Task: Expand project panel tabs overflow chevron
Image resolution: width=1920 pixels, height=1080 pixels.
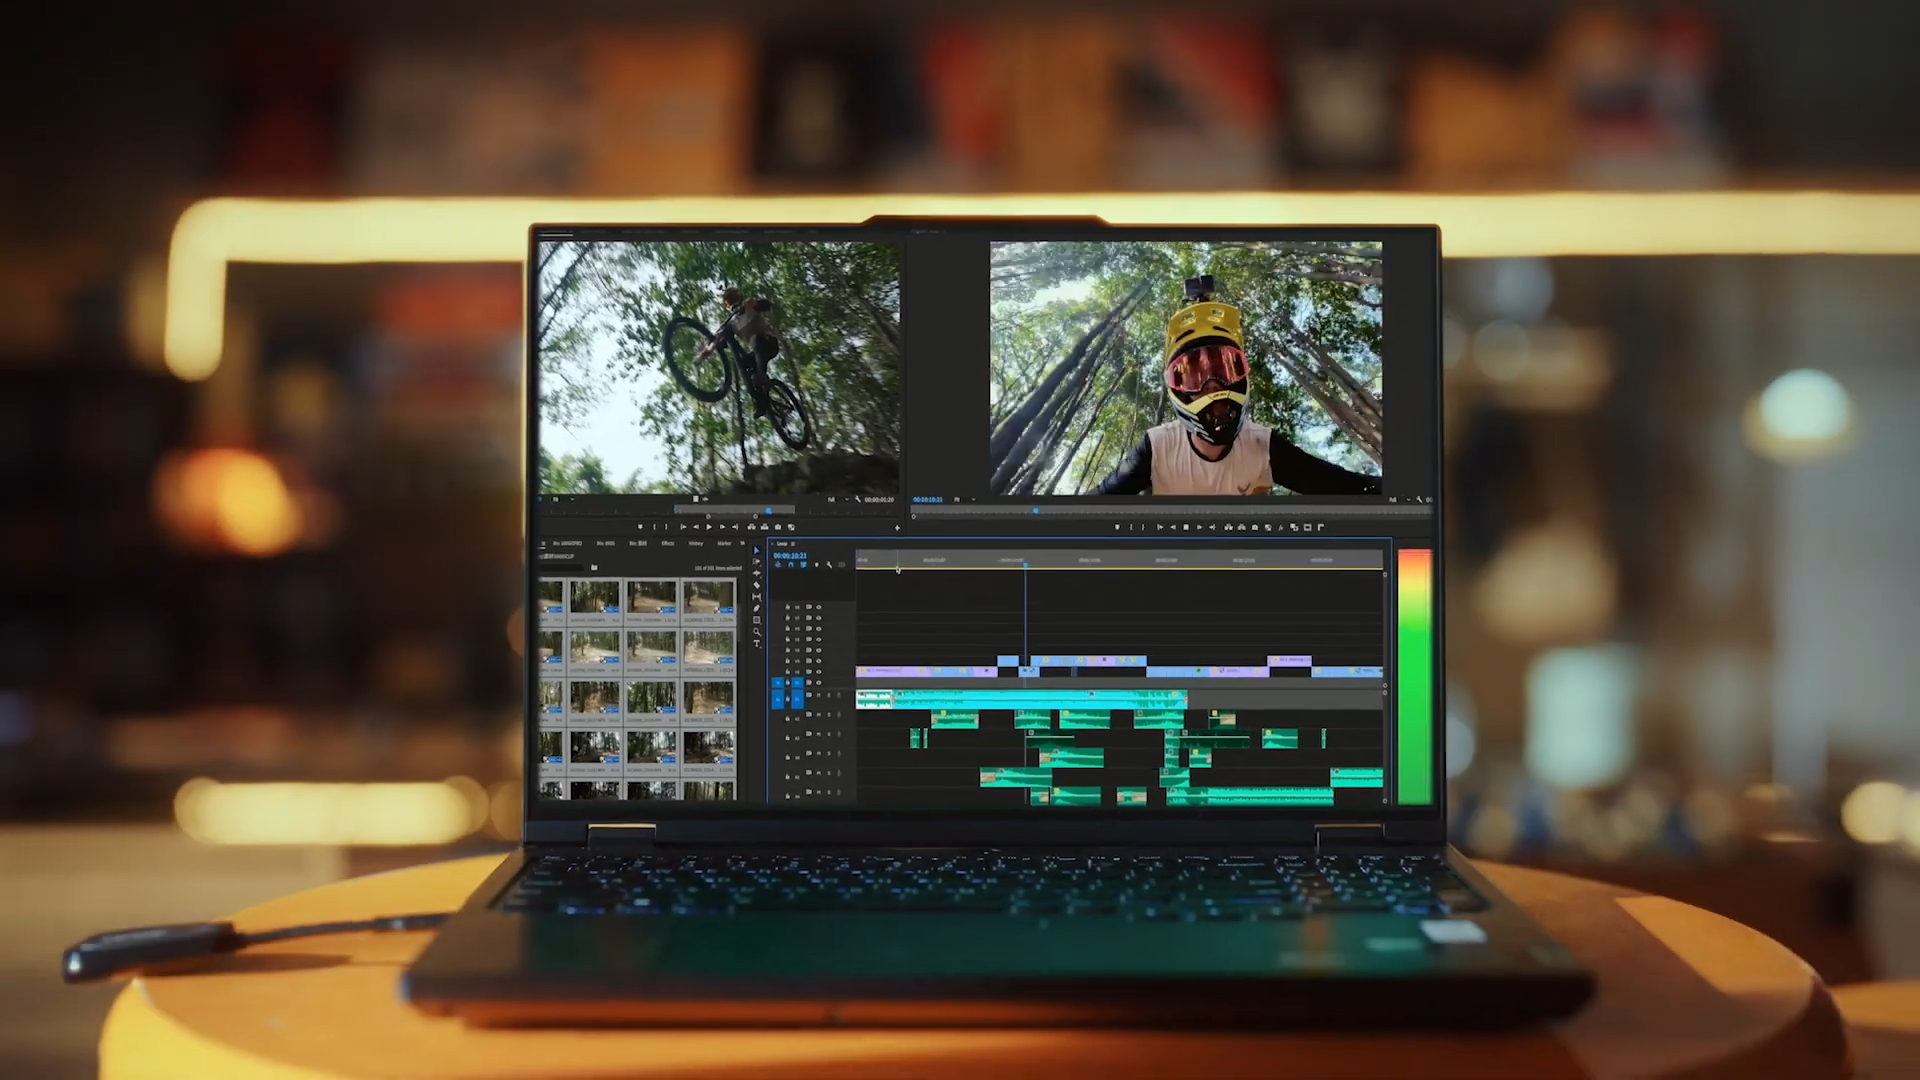Action: point(742,543)
